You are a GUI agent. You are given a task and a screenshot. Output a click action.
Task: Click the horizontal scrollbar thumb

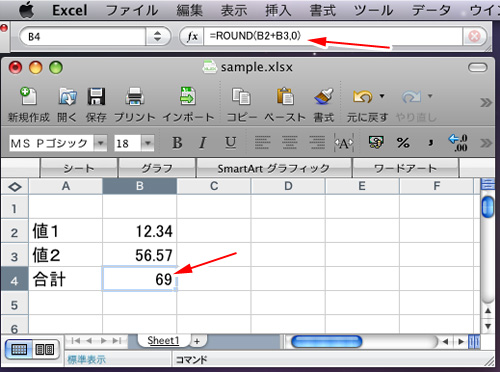327,342
